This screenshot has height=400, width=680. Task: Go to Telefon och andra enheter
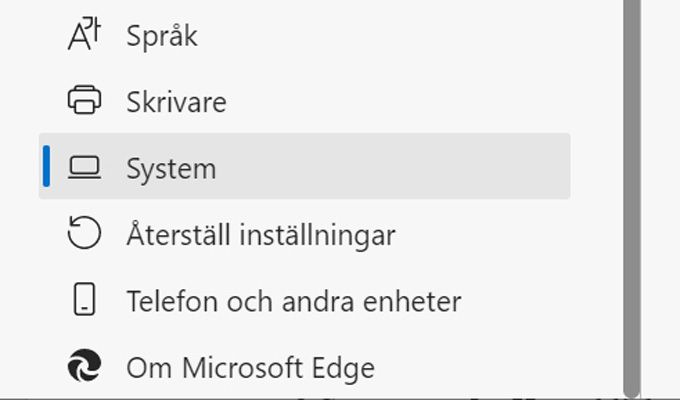coord(304,300)
